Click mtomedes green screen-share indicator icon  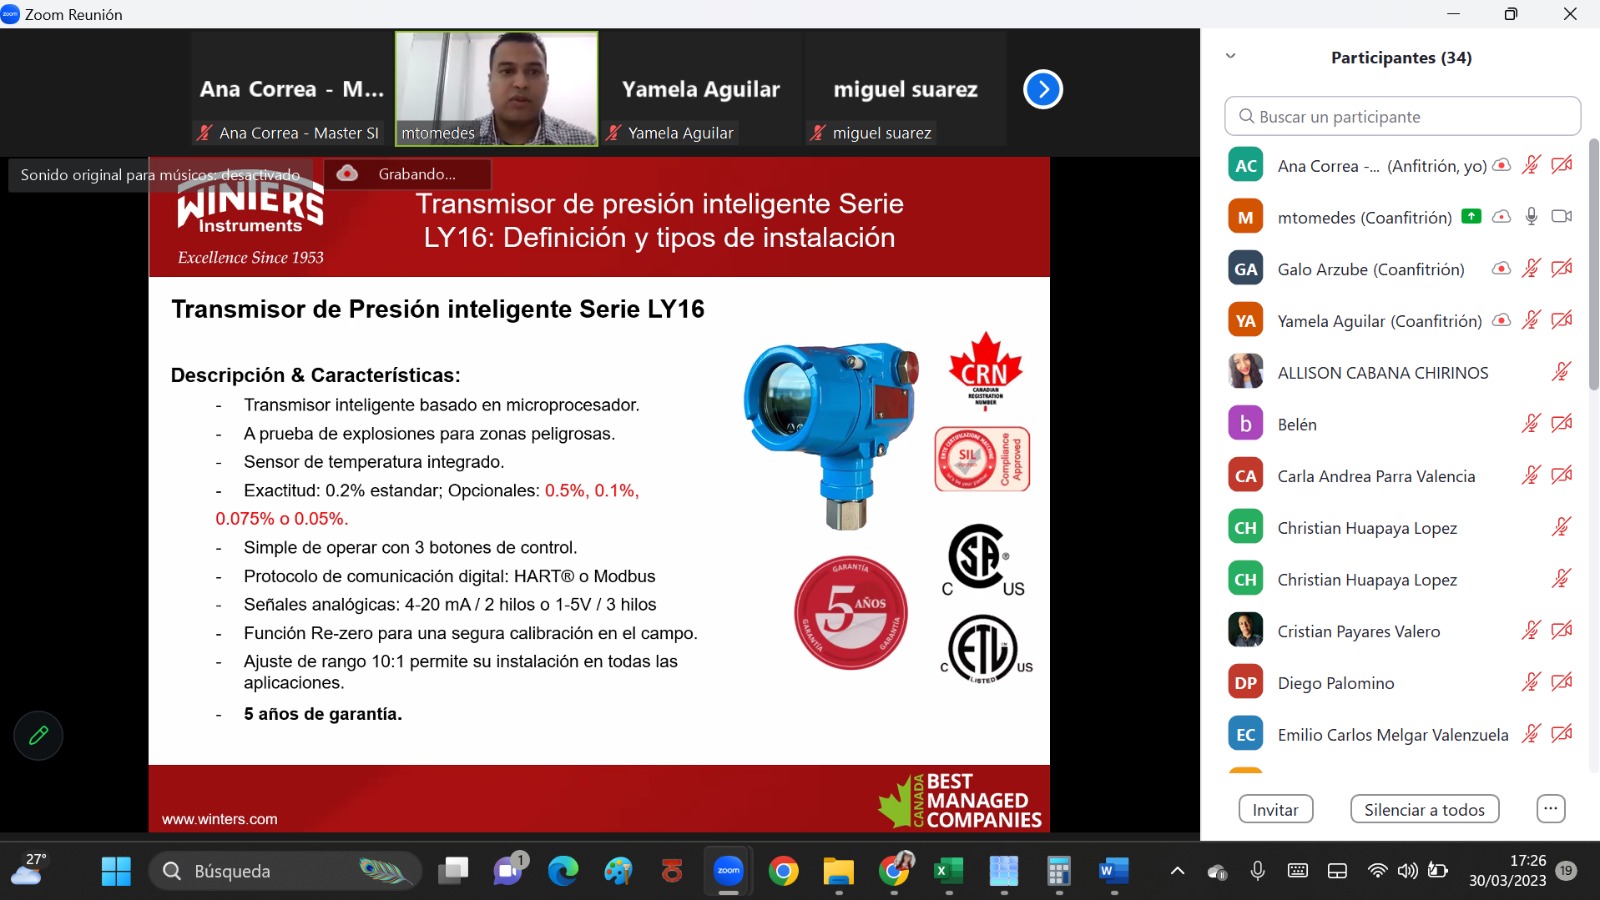1471,216
